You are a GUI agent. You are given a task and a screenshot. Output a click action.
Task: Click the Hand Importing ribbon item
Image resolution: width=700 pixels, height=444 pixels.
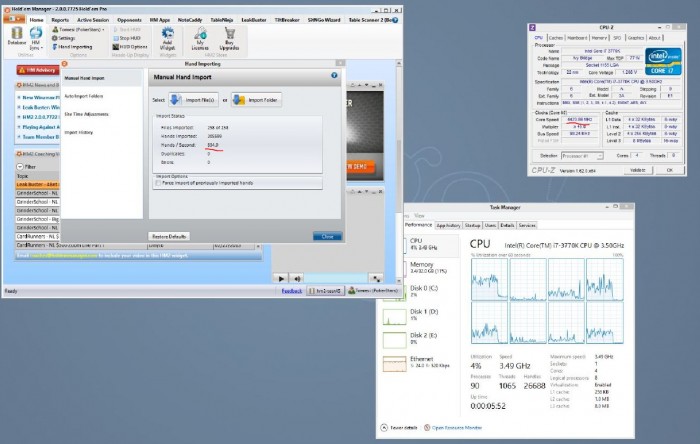(72, 46)
